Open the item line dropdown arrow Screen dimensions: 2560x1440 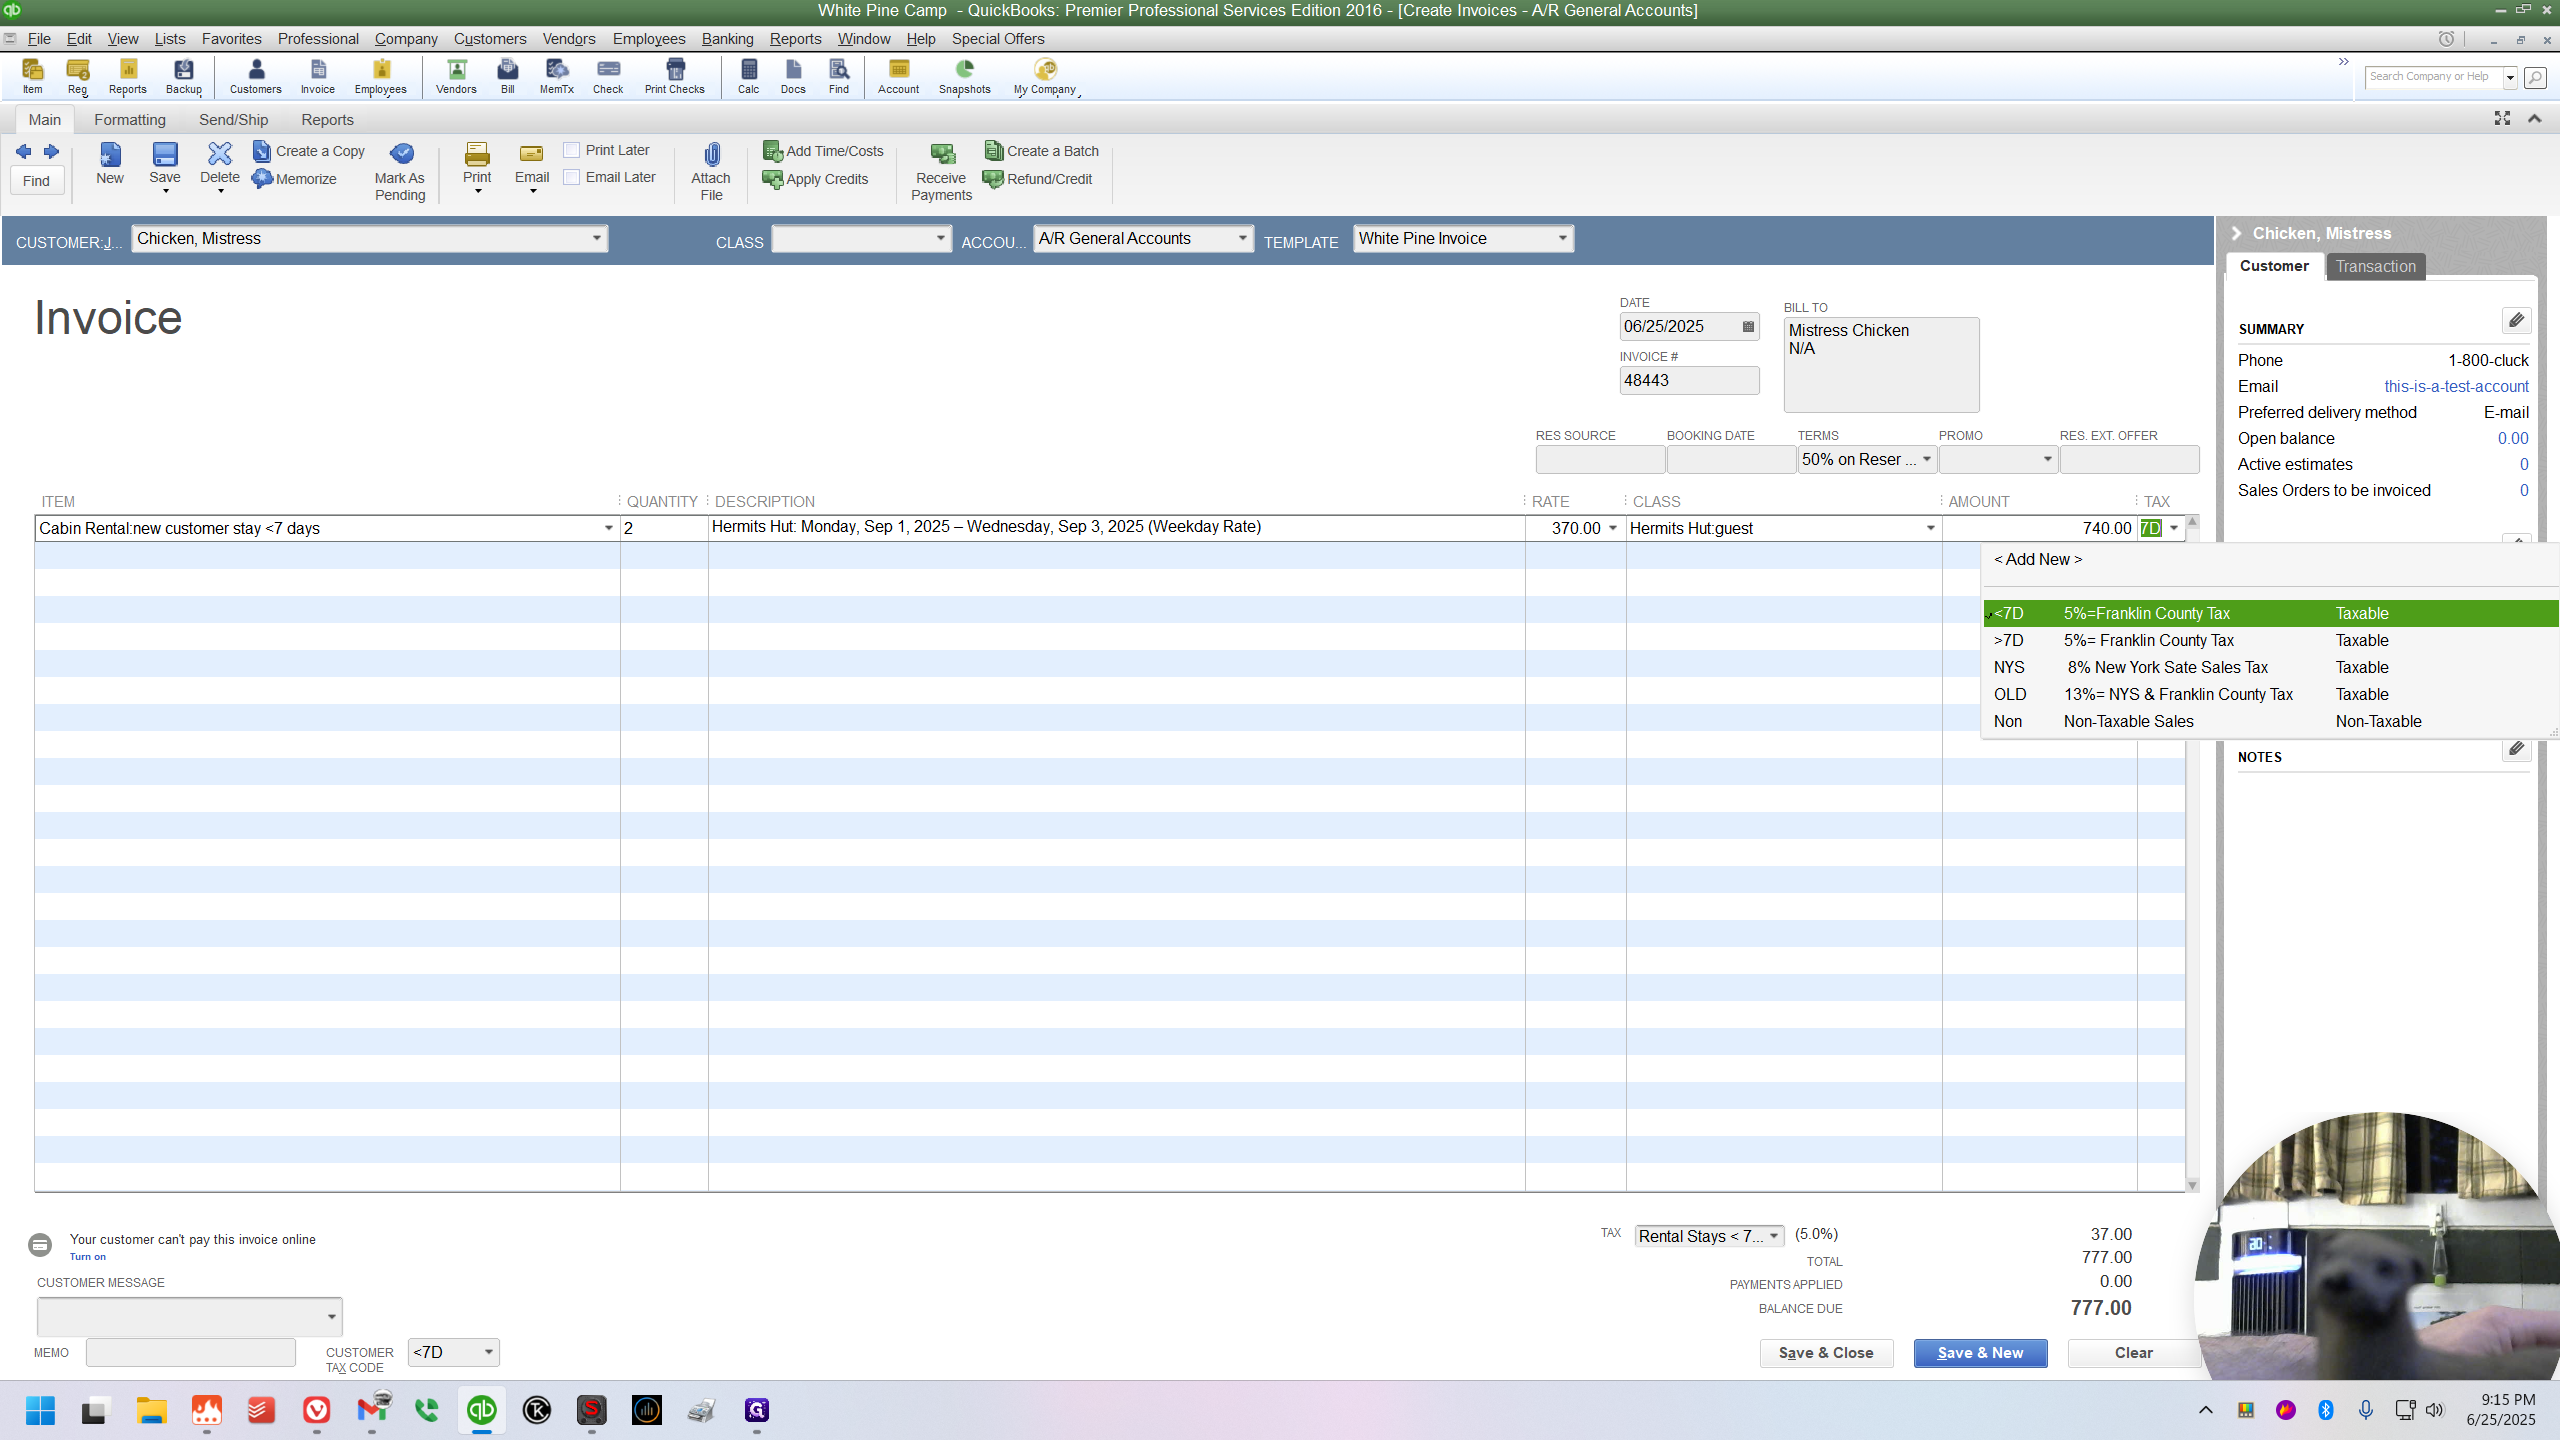click(x=608, y=528)
